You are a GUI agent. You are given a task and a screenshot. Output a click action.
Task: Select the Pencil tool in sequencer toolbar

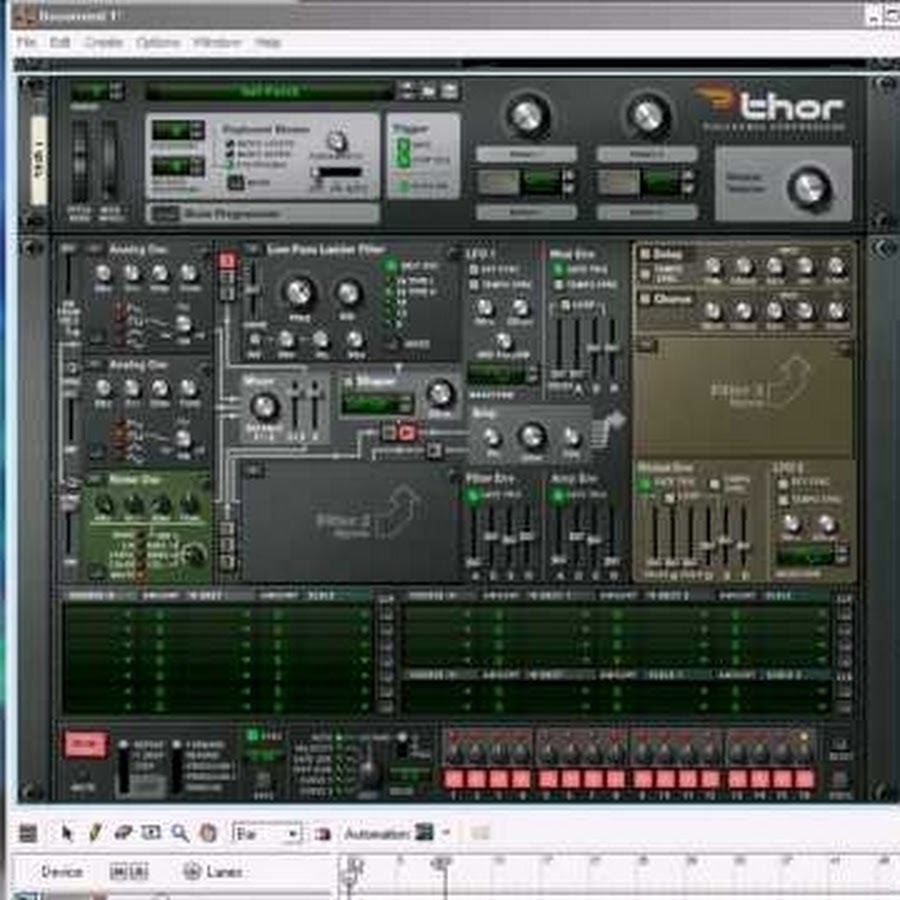(96, 833)
